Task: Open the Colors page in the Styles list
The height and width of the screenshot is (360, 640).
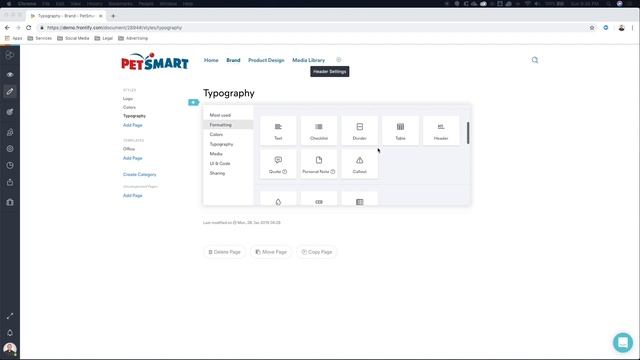Action: (129, 107)
